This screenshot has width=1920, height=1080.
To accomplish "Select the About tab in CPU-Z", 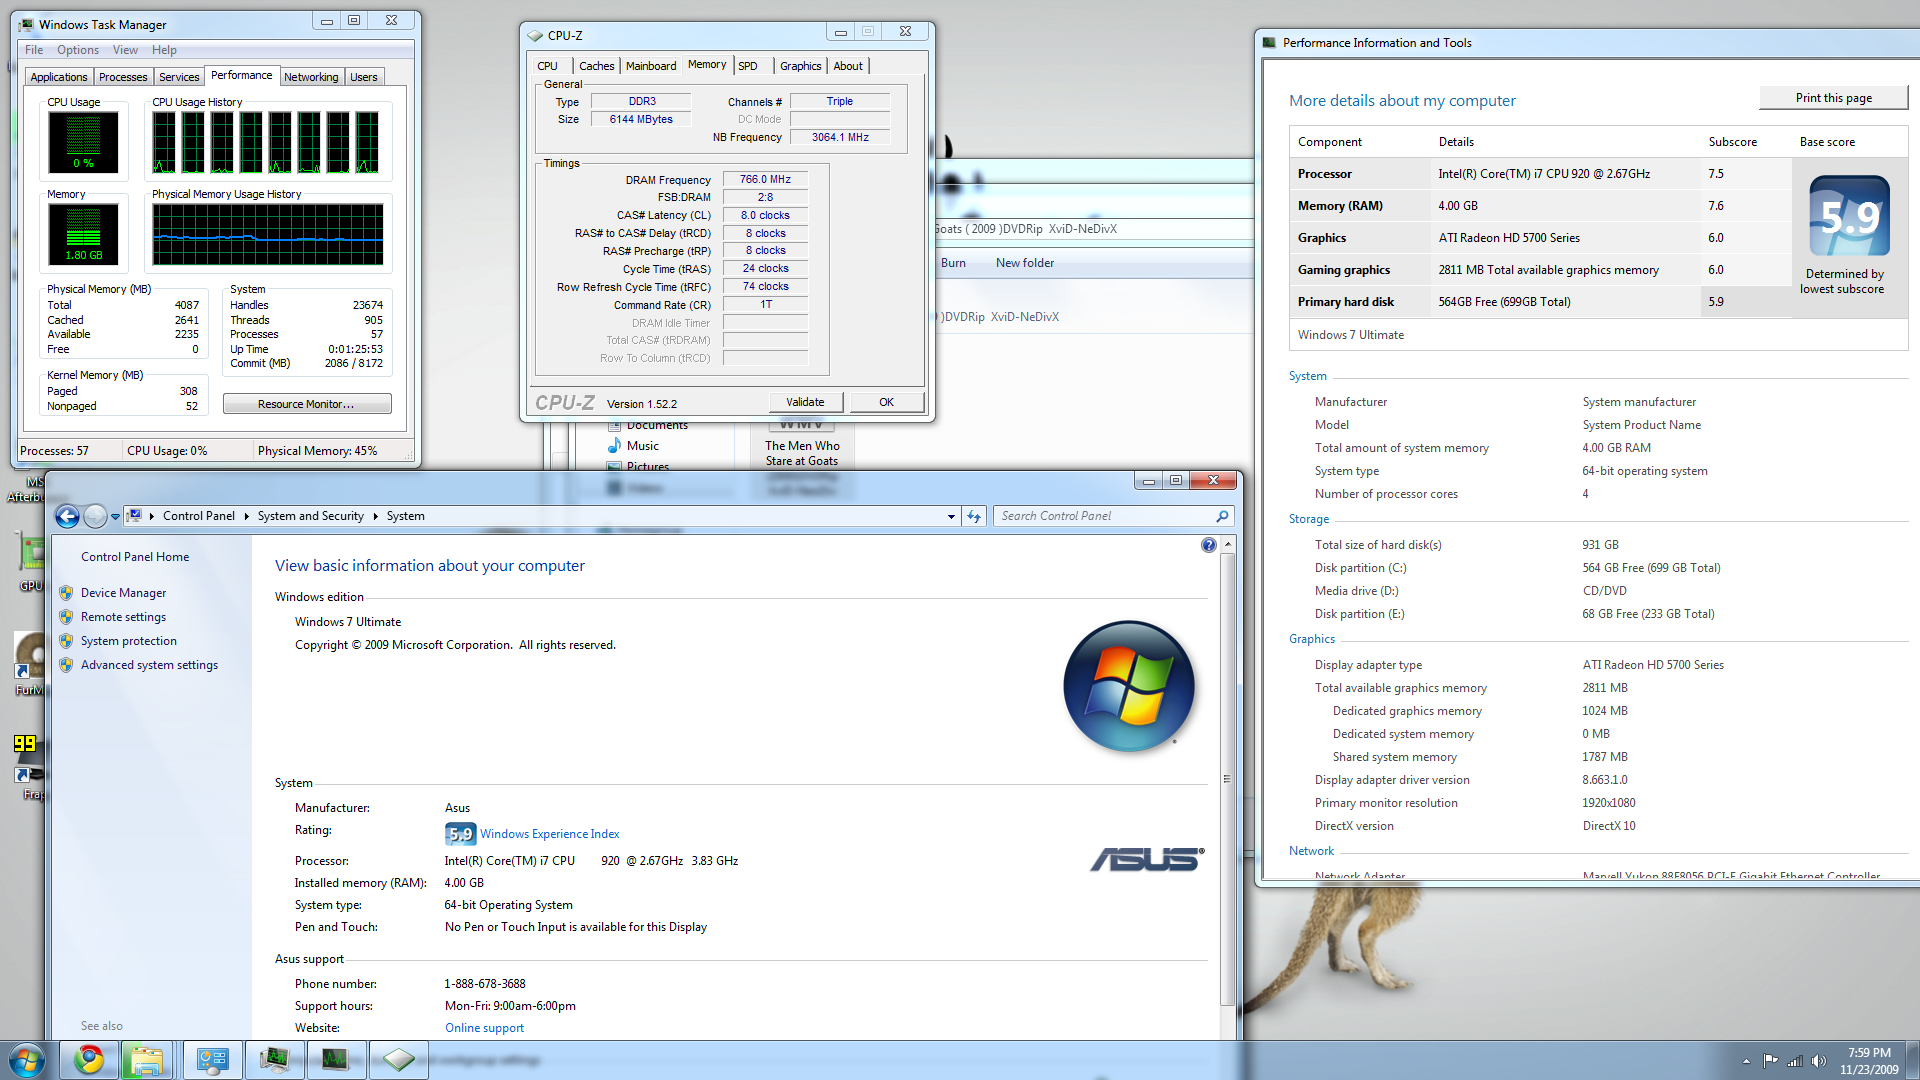I will pos(848,66).
